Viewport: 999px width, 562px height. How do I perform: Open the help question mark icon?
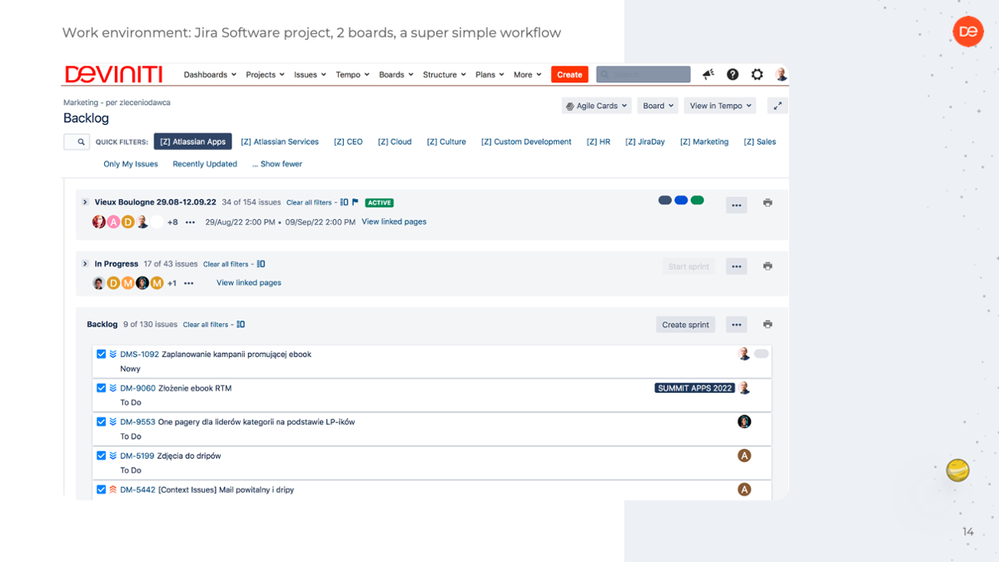733,75
